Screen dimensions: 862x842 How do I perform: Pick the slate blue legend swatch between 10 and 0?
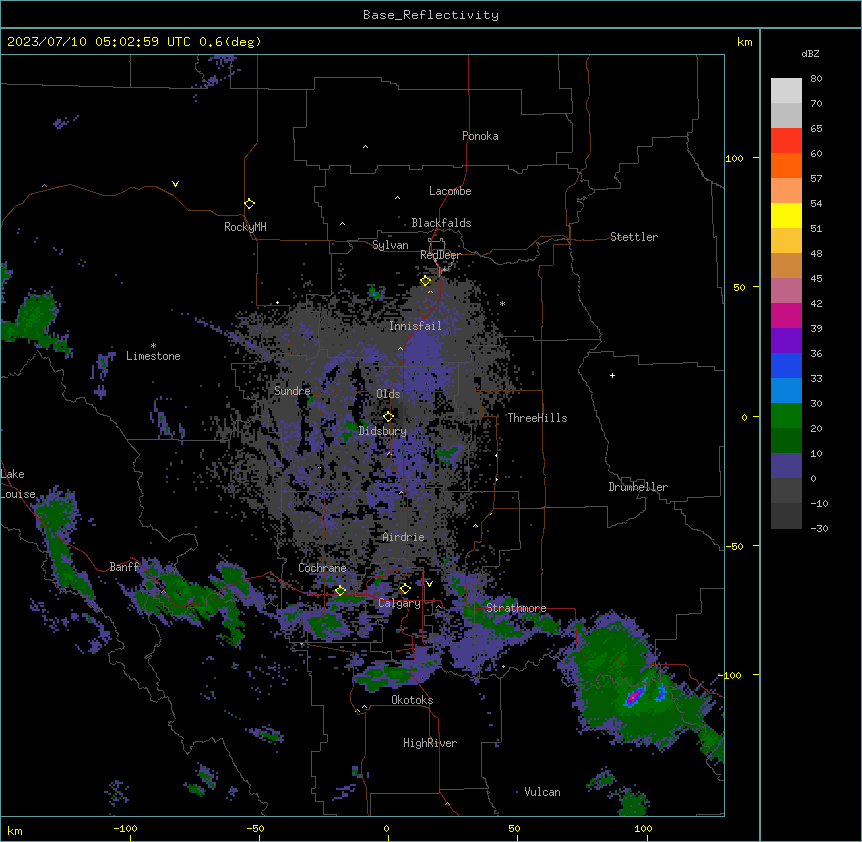(x=786, y=466)
